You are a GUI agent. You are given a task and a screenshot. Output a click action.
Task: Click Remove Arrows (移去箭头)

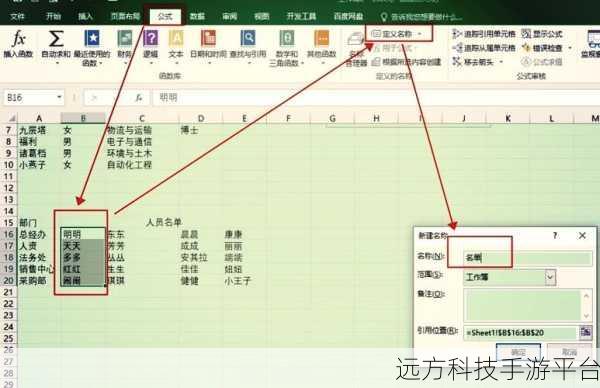pos(473,61)
